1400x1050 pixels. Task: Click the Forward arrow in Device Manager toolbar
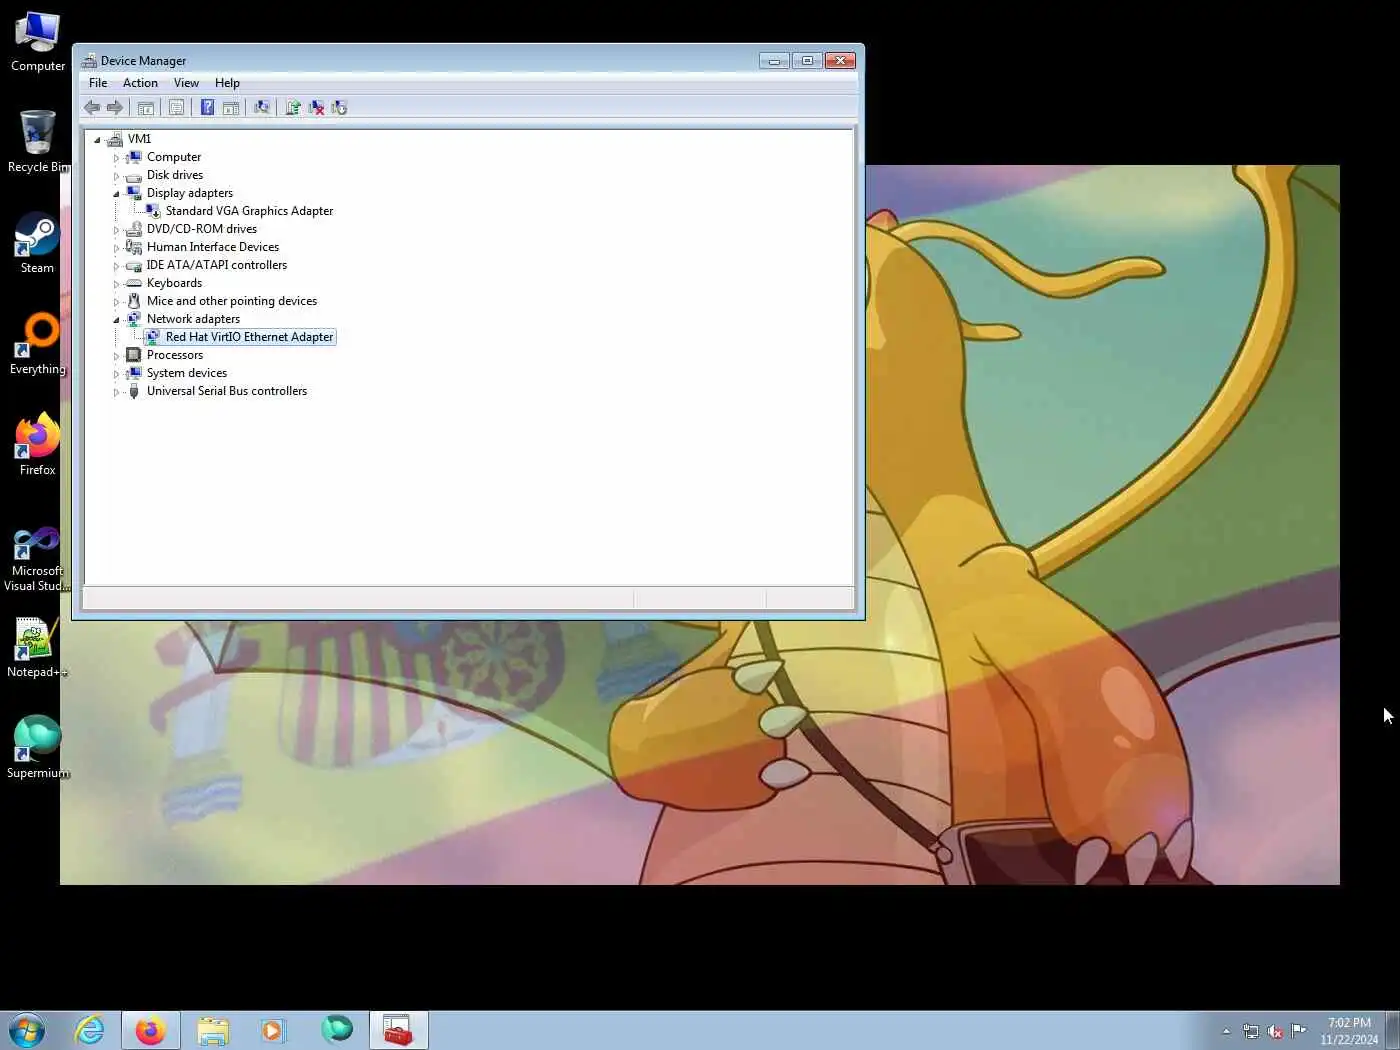115,108
